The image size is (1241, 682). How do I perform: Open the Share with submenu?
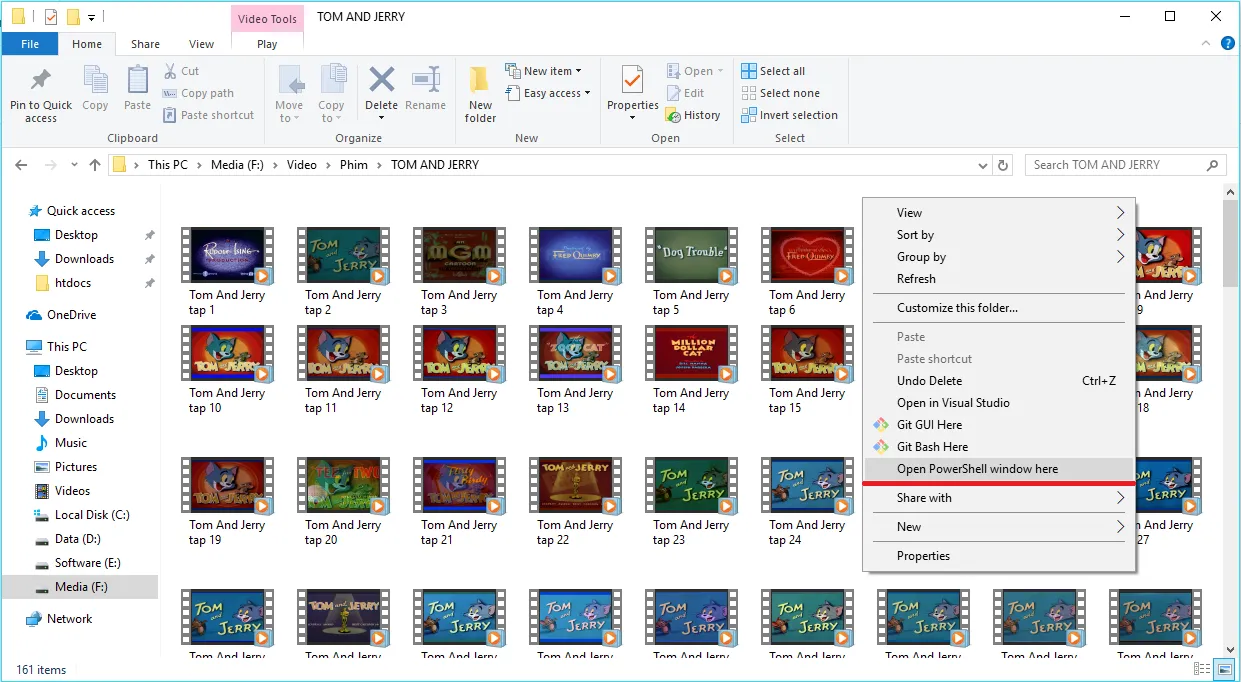tap(999, 498)
